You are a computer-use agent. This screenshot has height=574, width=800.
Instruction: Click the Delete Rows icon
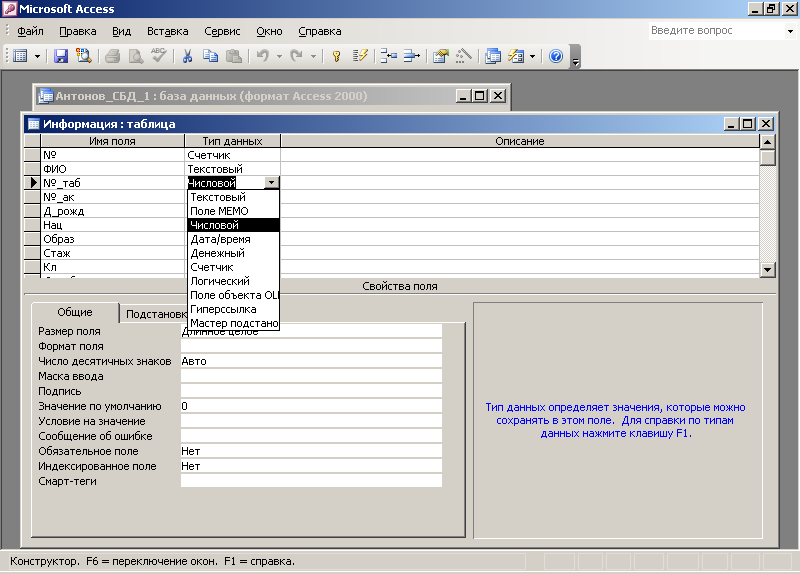click(412, 56)
